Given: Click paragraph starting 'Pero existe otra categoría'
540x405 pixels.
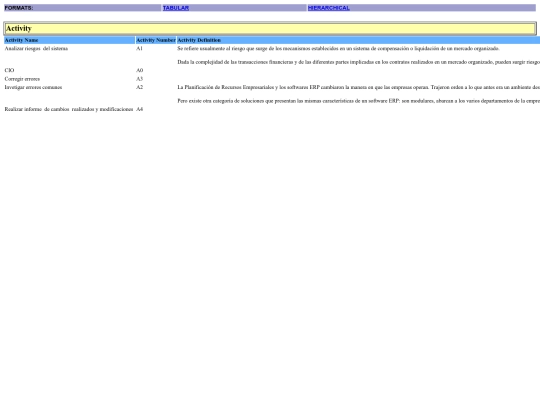Looking at the screenshot, I should [359, 101].
